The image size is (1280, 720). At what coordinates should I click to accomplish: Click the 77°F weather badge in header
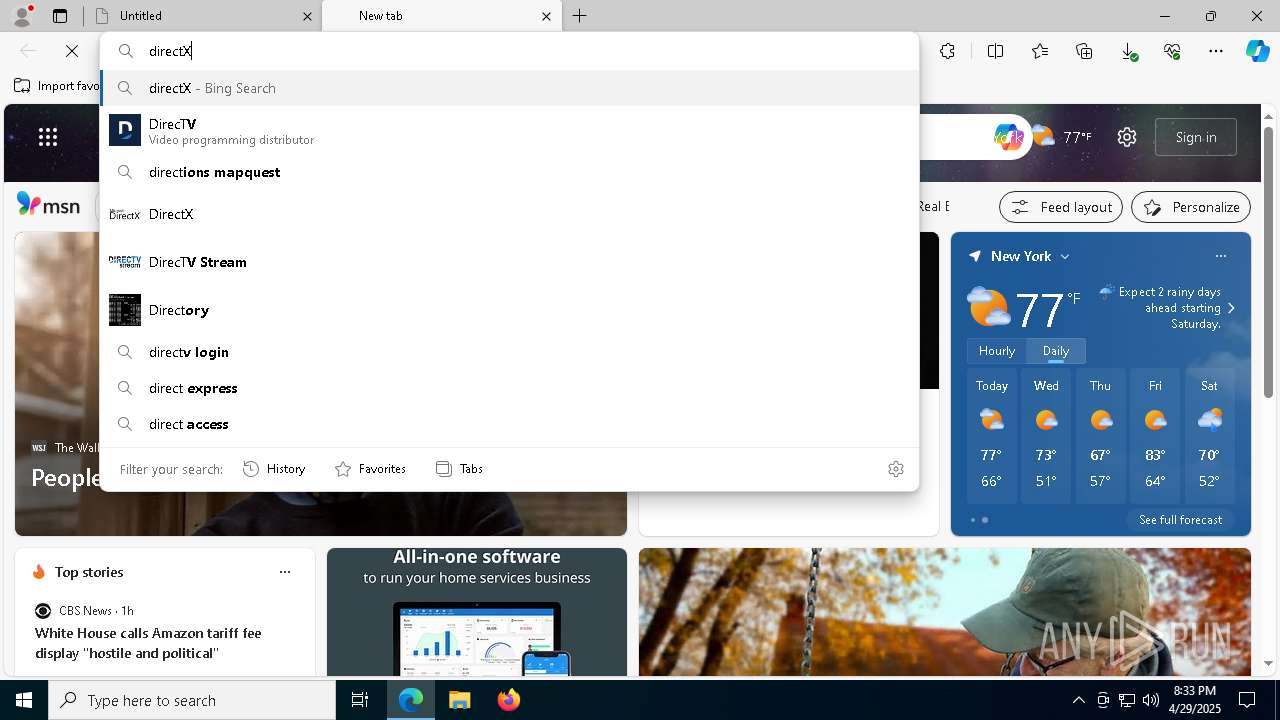click(1062, 137)
